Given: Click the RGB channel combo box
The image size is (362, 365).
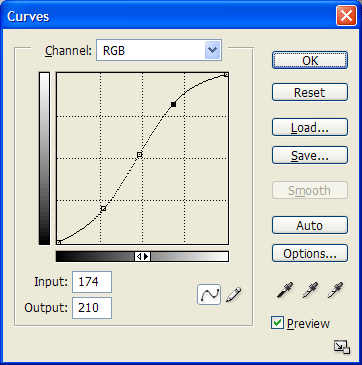Looking at the screenshot, I should 159,50.
